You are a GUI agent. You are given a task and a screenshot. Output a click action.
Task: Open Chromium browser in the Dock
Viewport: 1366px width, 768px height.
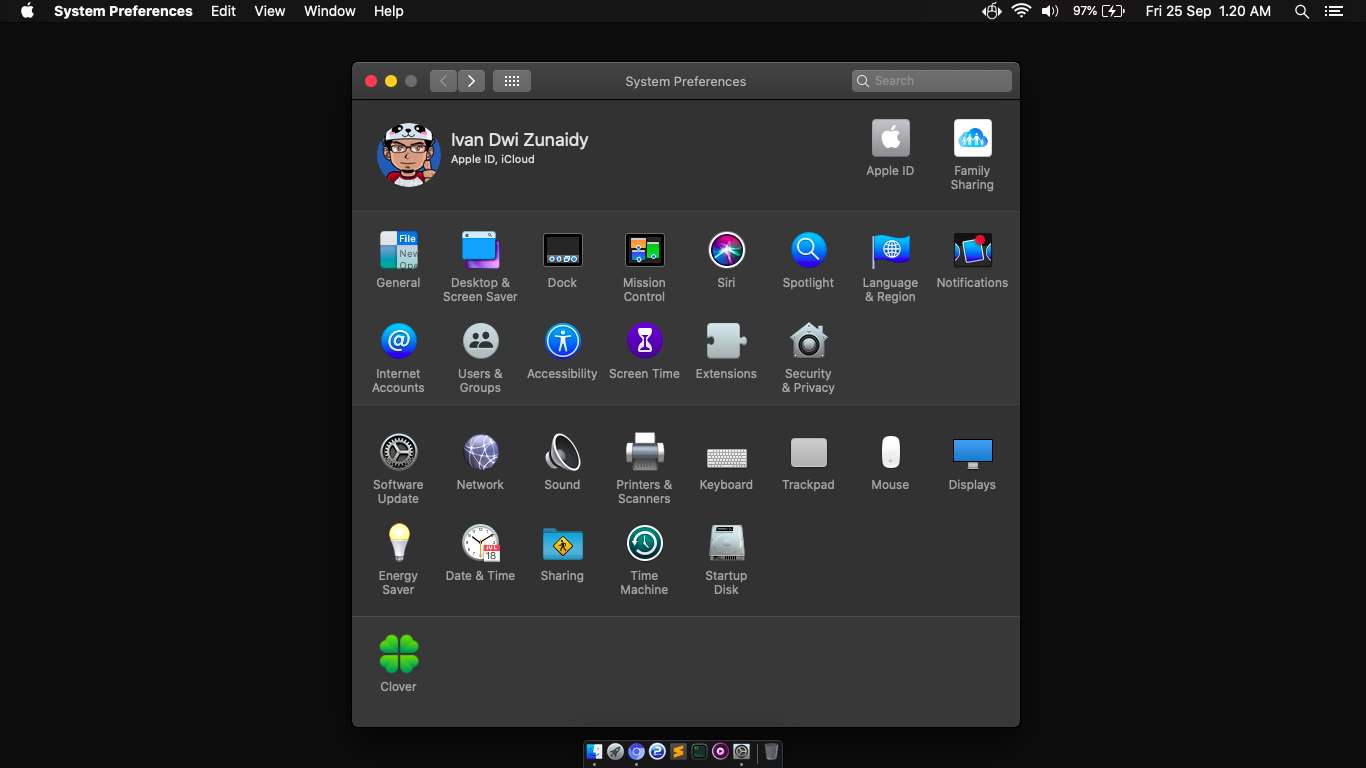pos(636,751)
